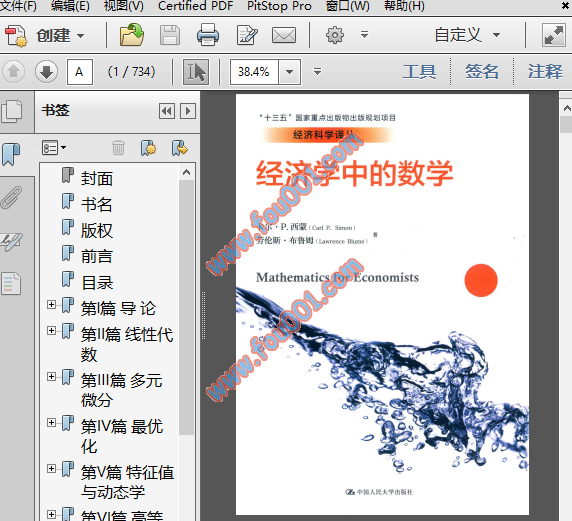Screen dimensions: 572x521
Task: Open the 目录 bookmark
Action: click(x=97, y=283)
